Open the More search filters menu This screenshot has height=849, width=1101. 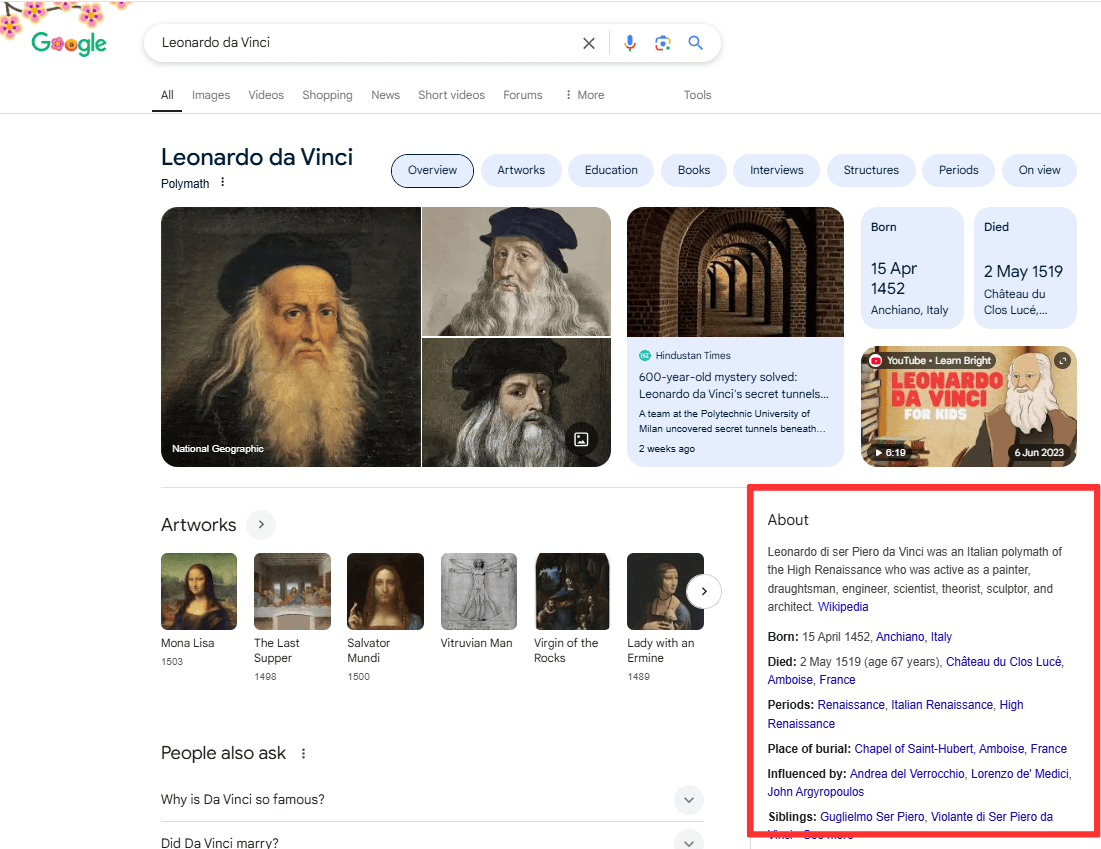584,95
